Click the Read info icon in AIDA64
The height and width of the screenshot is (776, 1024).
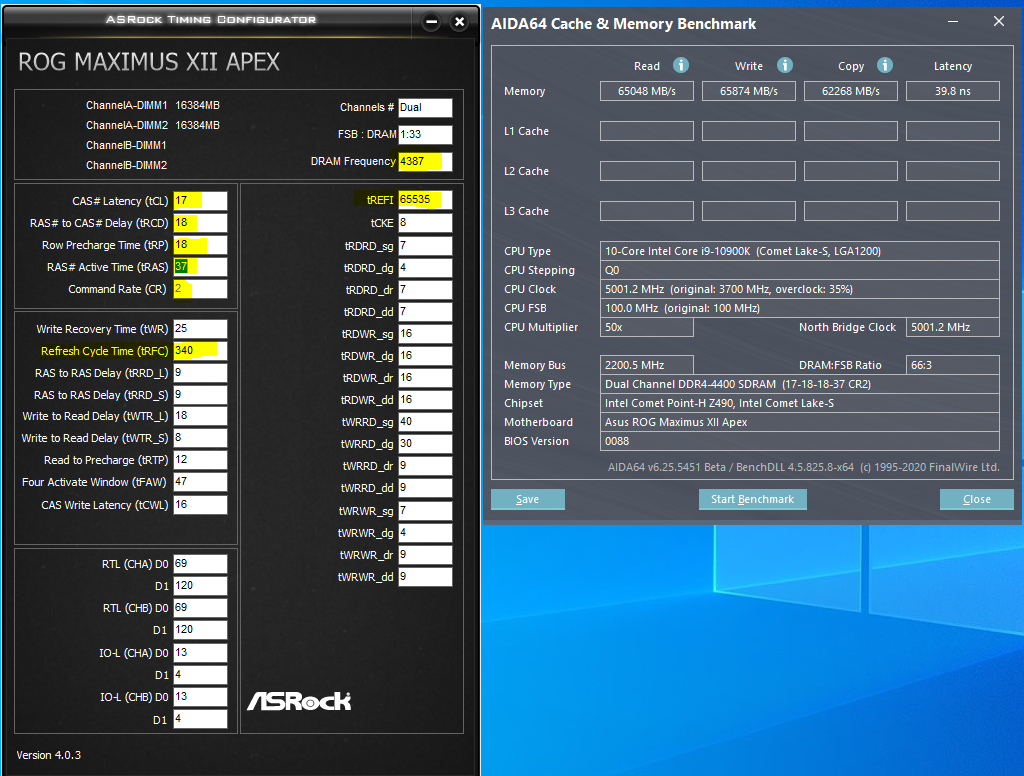click(680, 65)
